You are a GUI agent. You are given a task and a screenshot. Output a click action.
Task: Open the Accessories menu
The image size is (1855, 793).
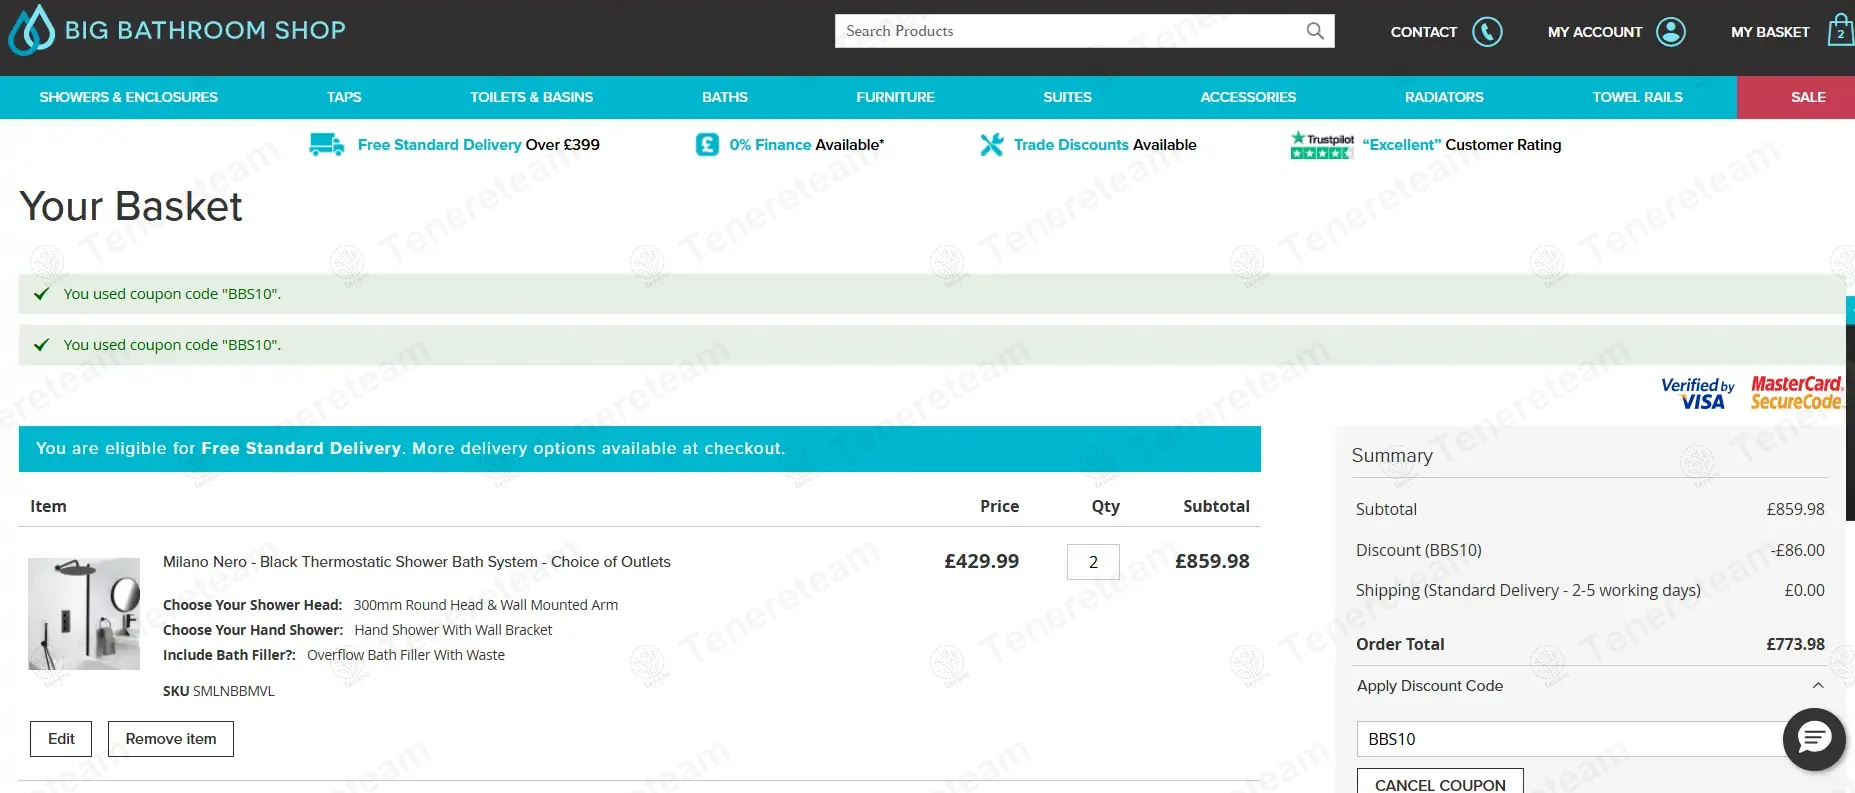coord(1248,97)
